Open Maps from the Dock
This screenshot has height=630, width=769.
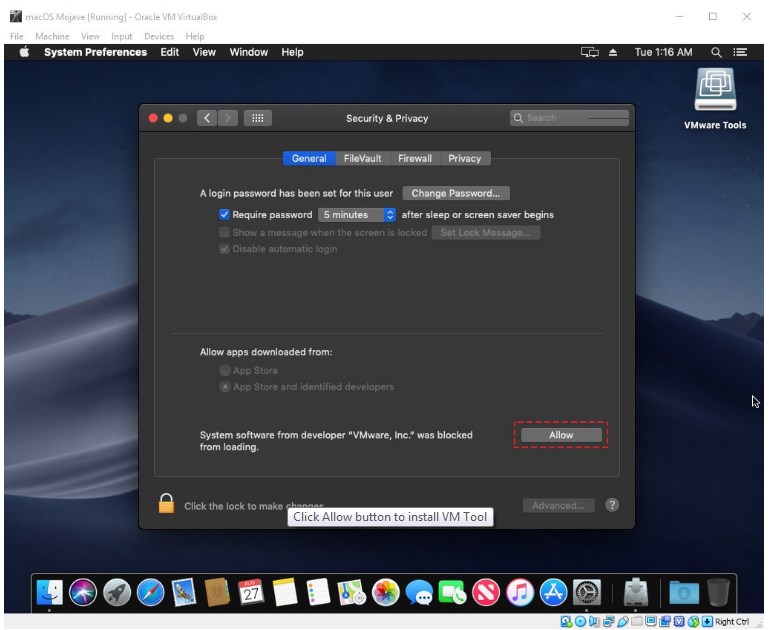pos(352,592)
